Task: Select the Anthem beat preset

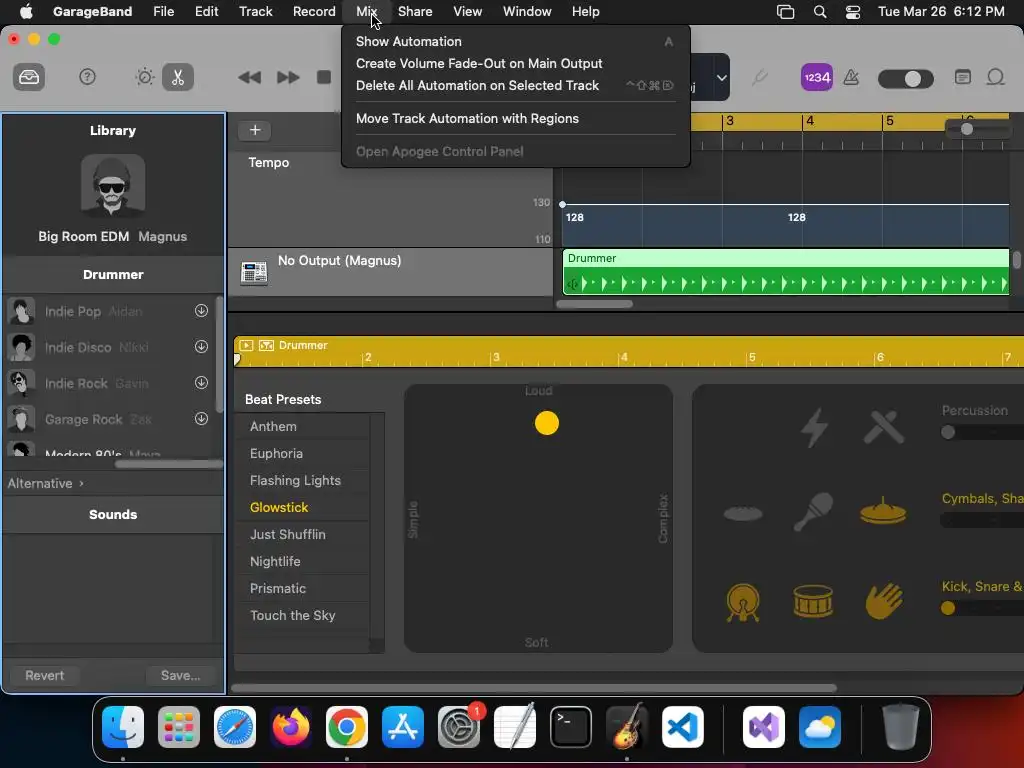Action: click(302, 426)
